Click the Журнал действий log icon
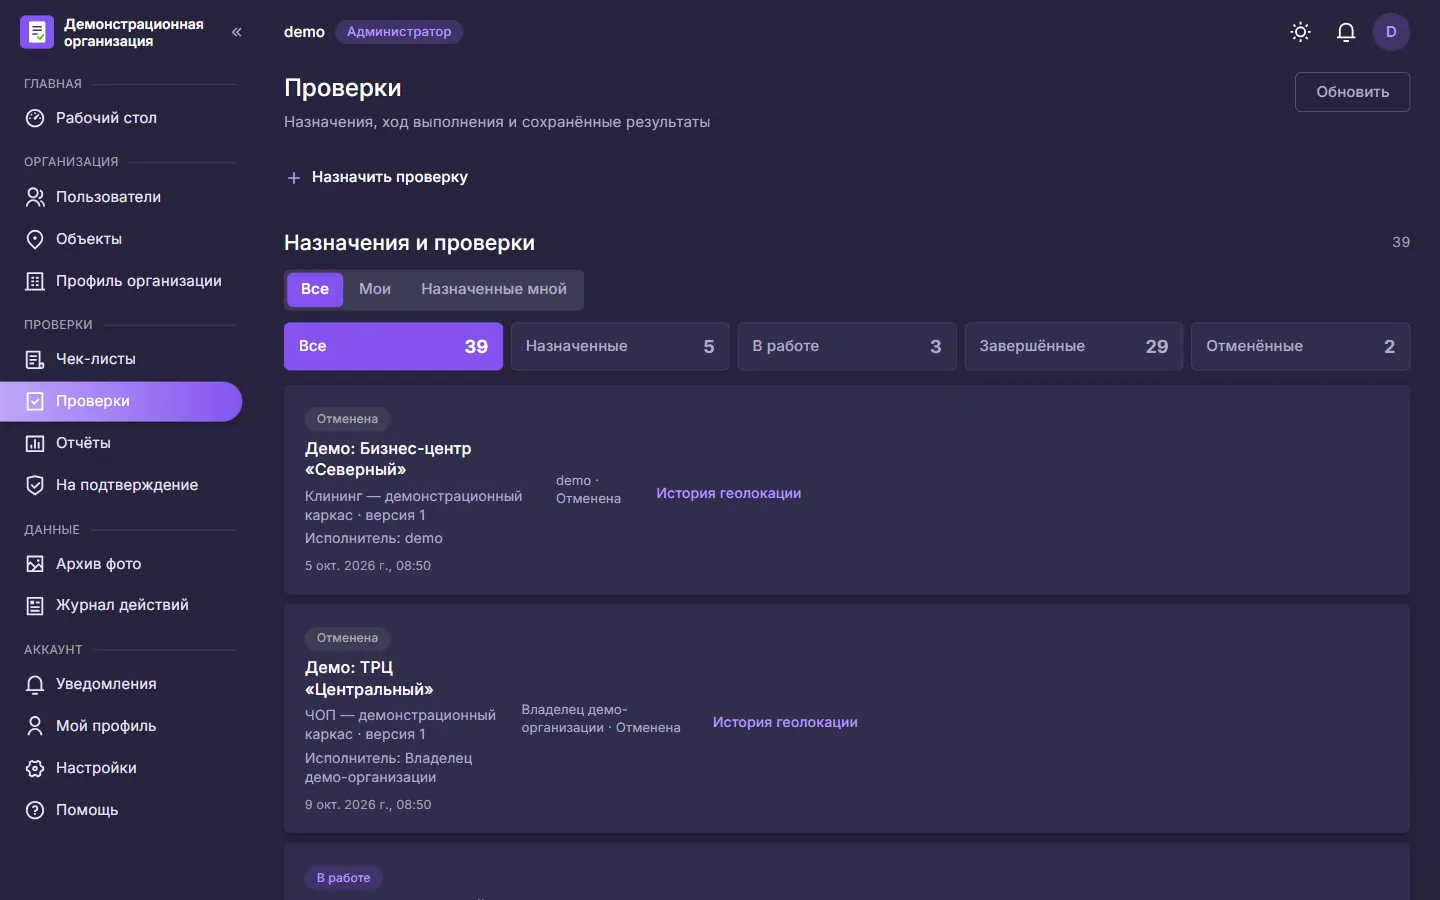1440x900 pixels. pyautogui.click(x=35, y=605)
